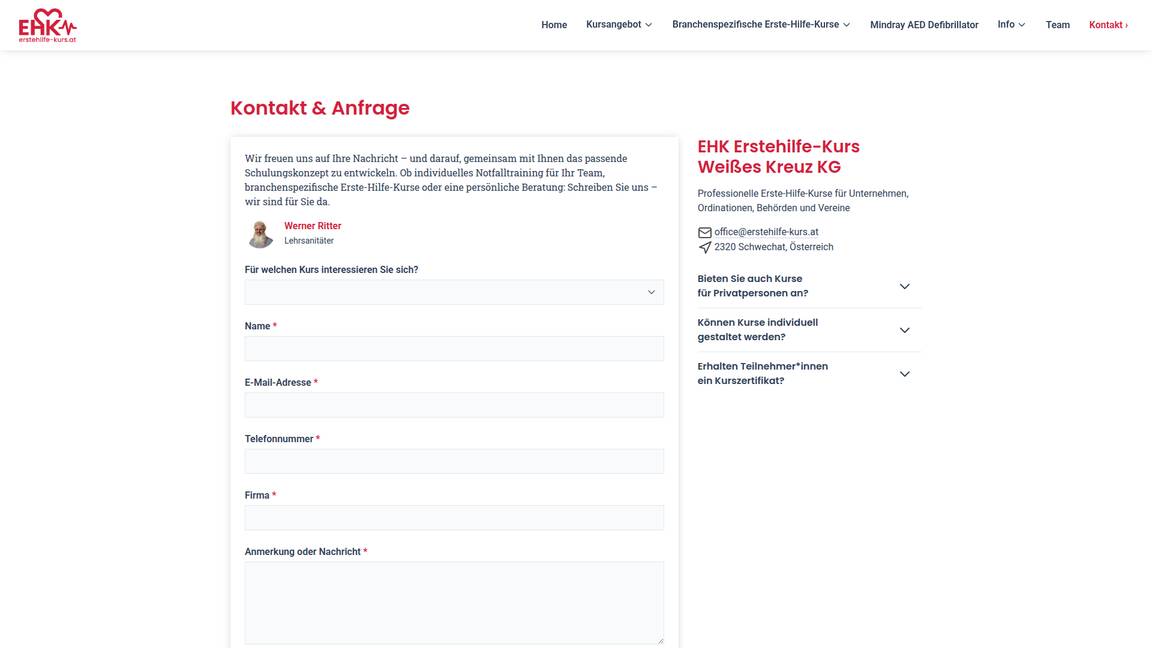Click the envelope email icon

(x=704, y=232)
